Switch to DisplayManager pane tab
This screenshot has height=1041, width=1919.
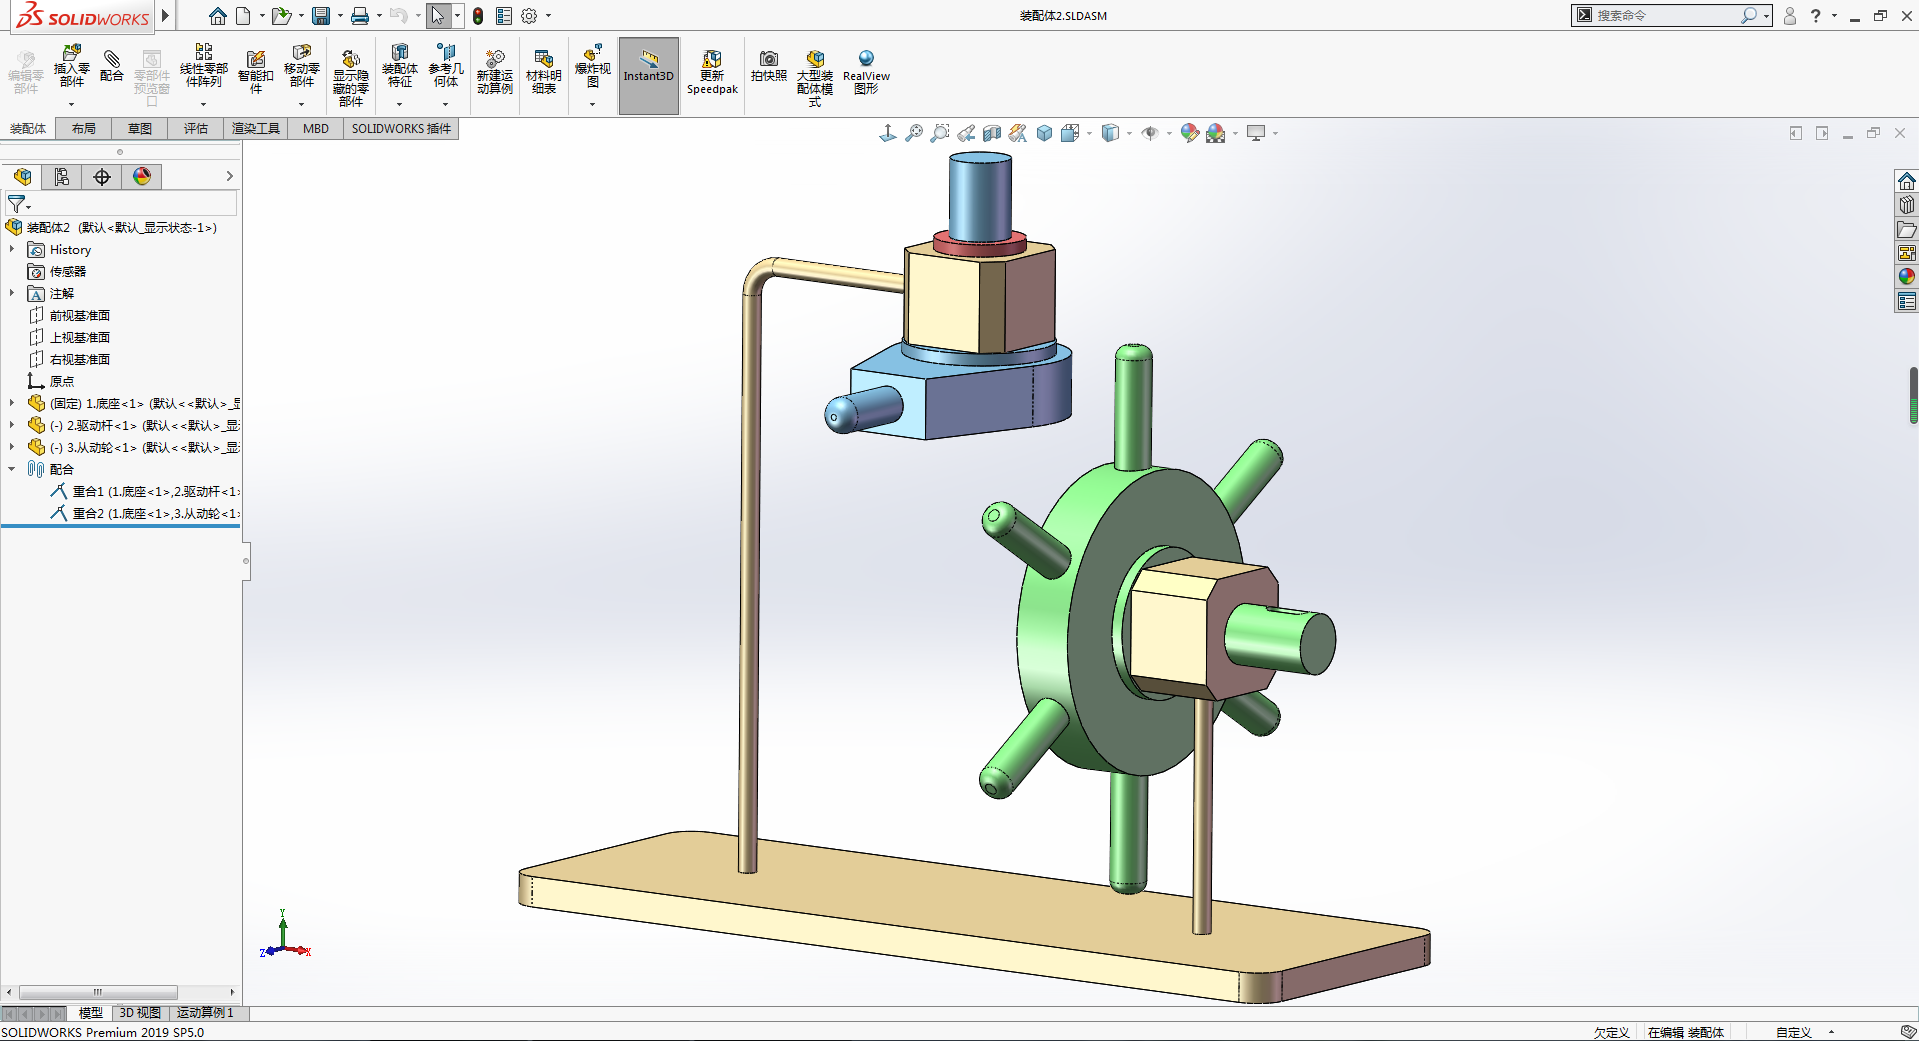point(142,177)
